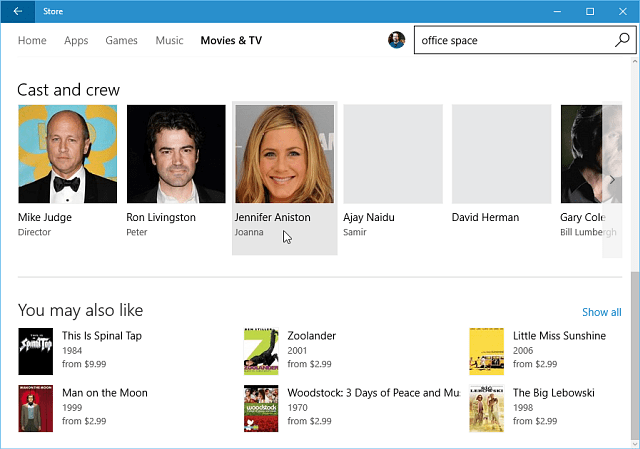Click the Mike Judge name label
This screenshot has height=449, width=640.
[x=45, y=217]
